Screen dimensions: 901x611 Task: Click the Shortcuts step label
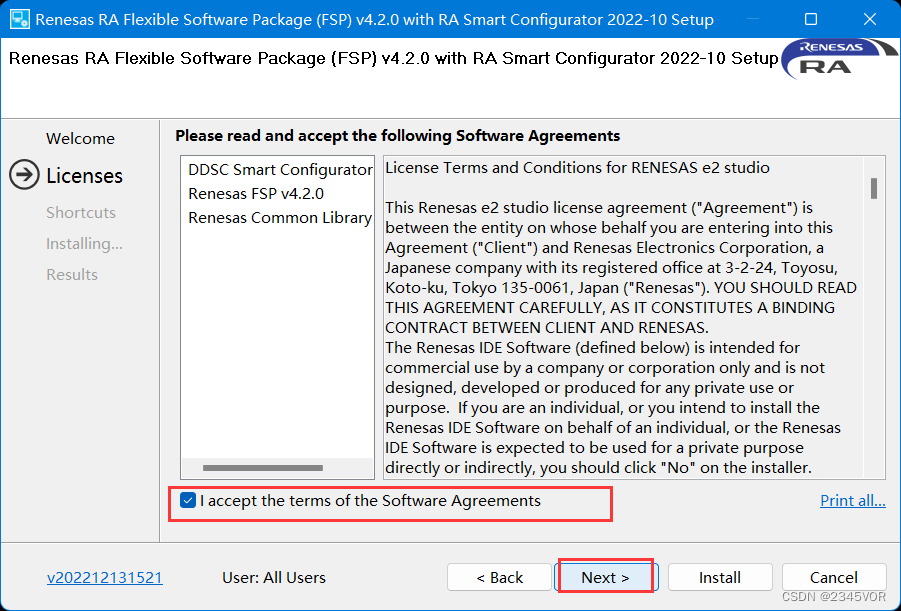point(81,212)
